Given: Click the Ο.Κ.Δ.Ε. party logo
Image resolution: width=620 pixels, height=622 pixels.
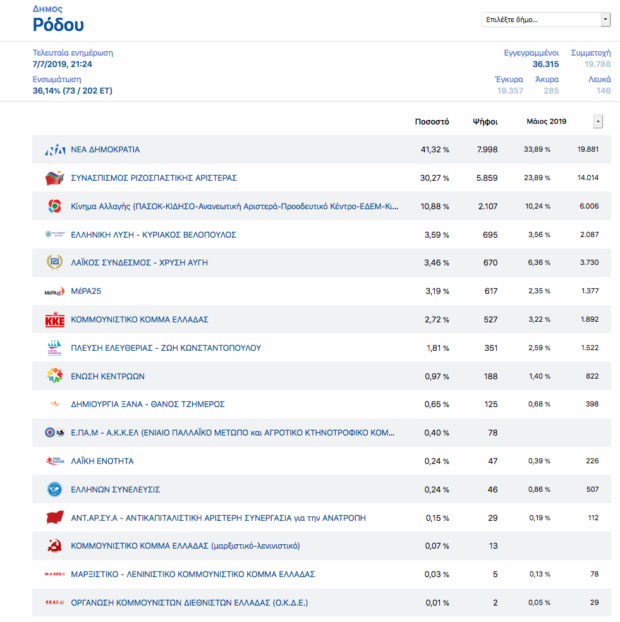Looking at the screenshot, I should [x=55, y=603].
